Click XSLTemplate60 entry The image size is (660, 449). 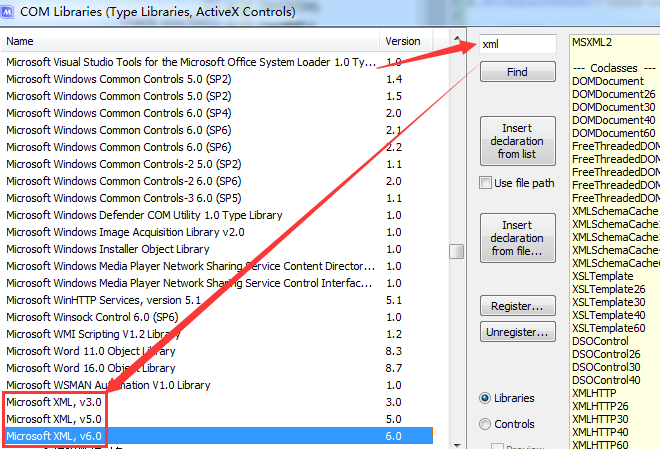(609, 328)
